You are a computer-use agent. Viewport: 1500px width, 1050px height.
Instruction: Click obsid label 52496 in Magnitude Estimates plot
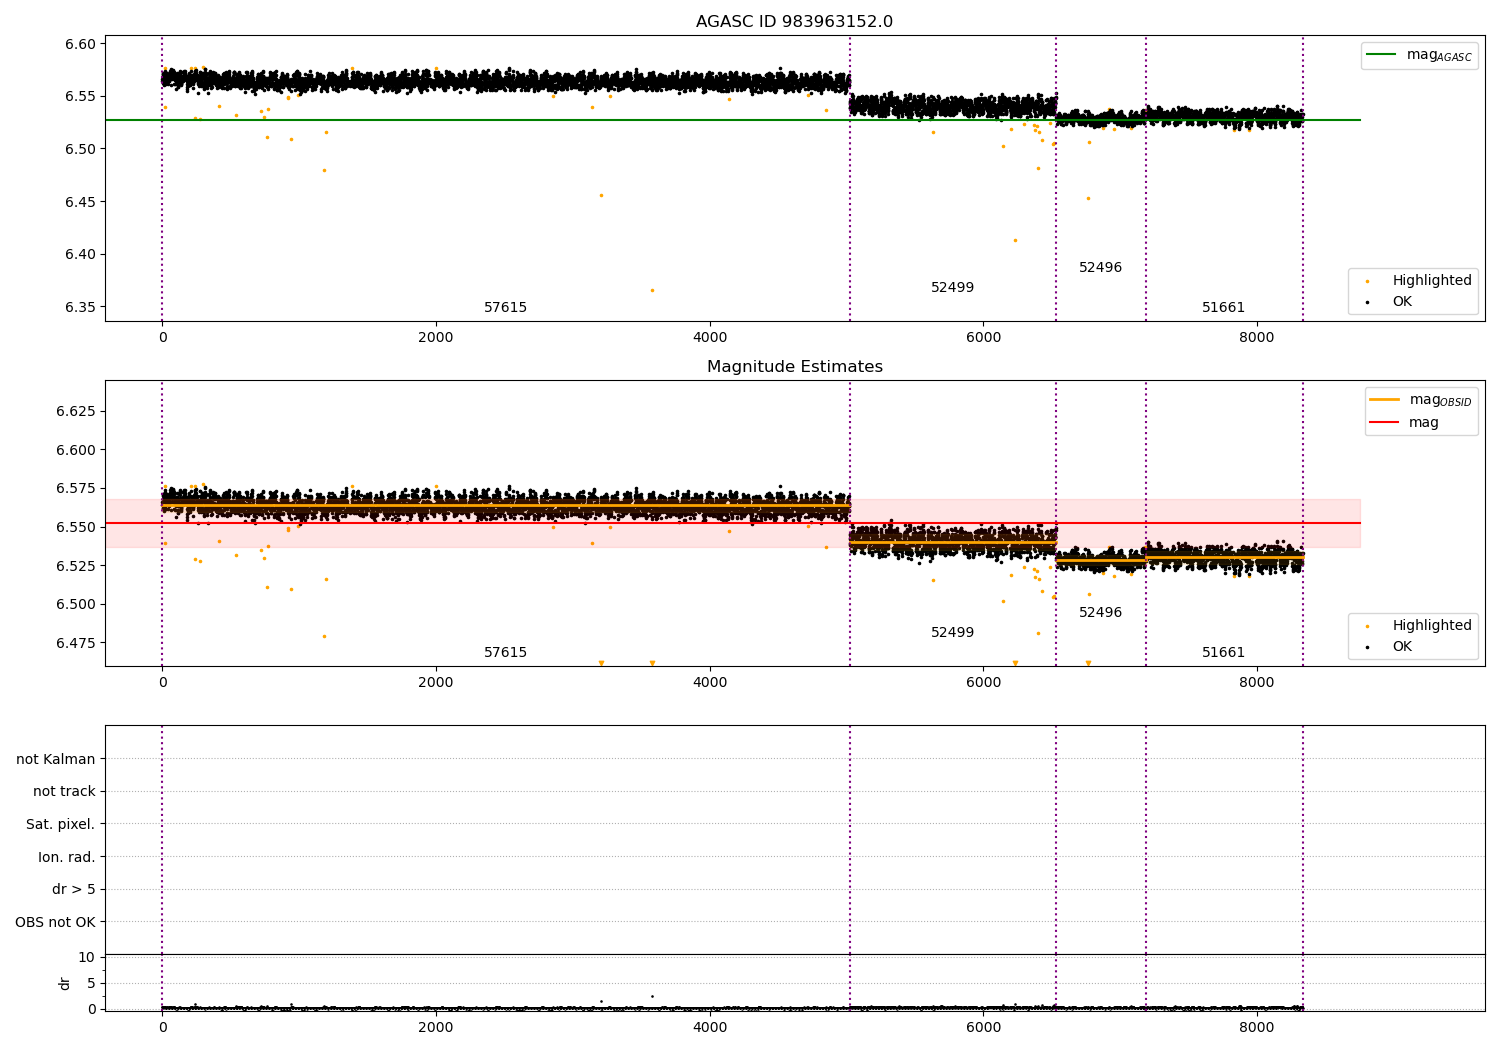tap(1100, 613)
